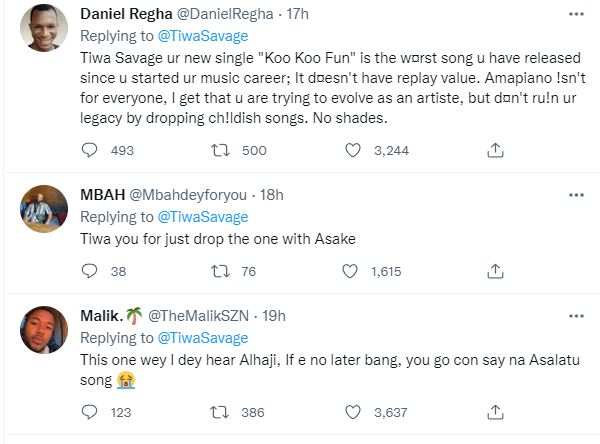This screenshot has height=444, width=600.
Task: Open the @TheMalikSZN handle link
Action: coord(205,315)
